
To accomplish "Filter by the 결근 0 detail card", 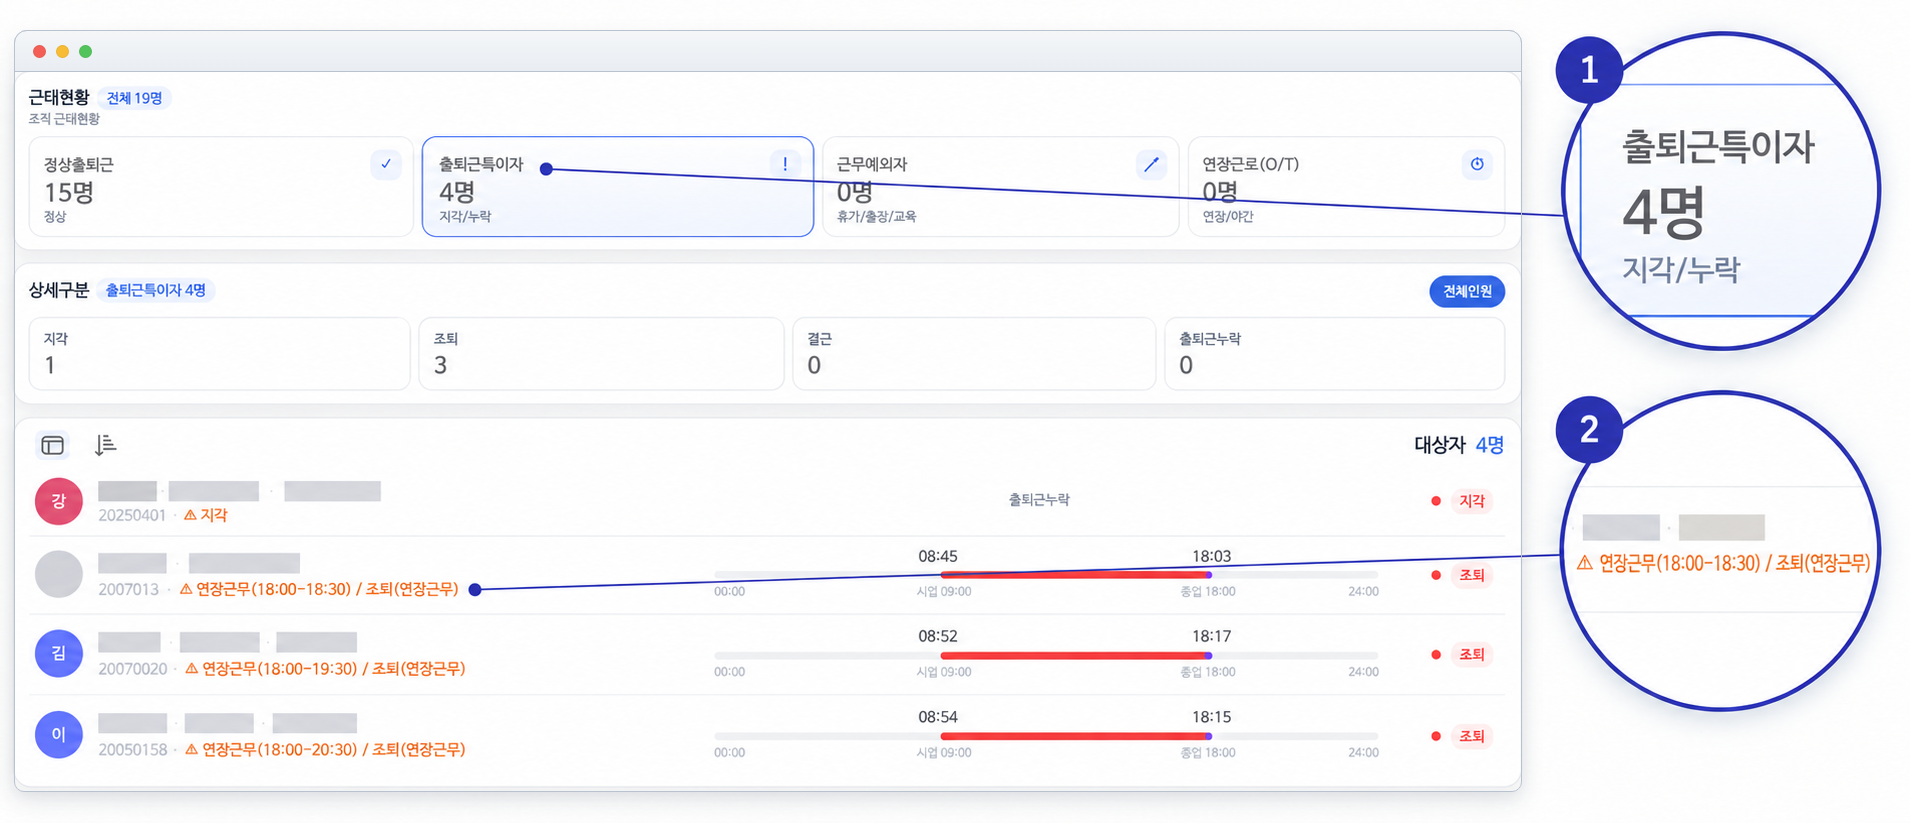I will point(974,353).
